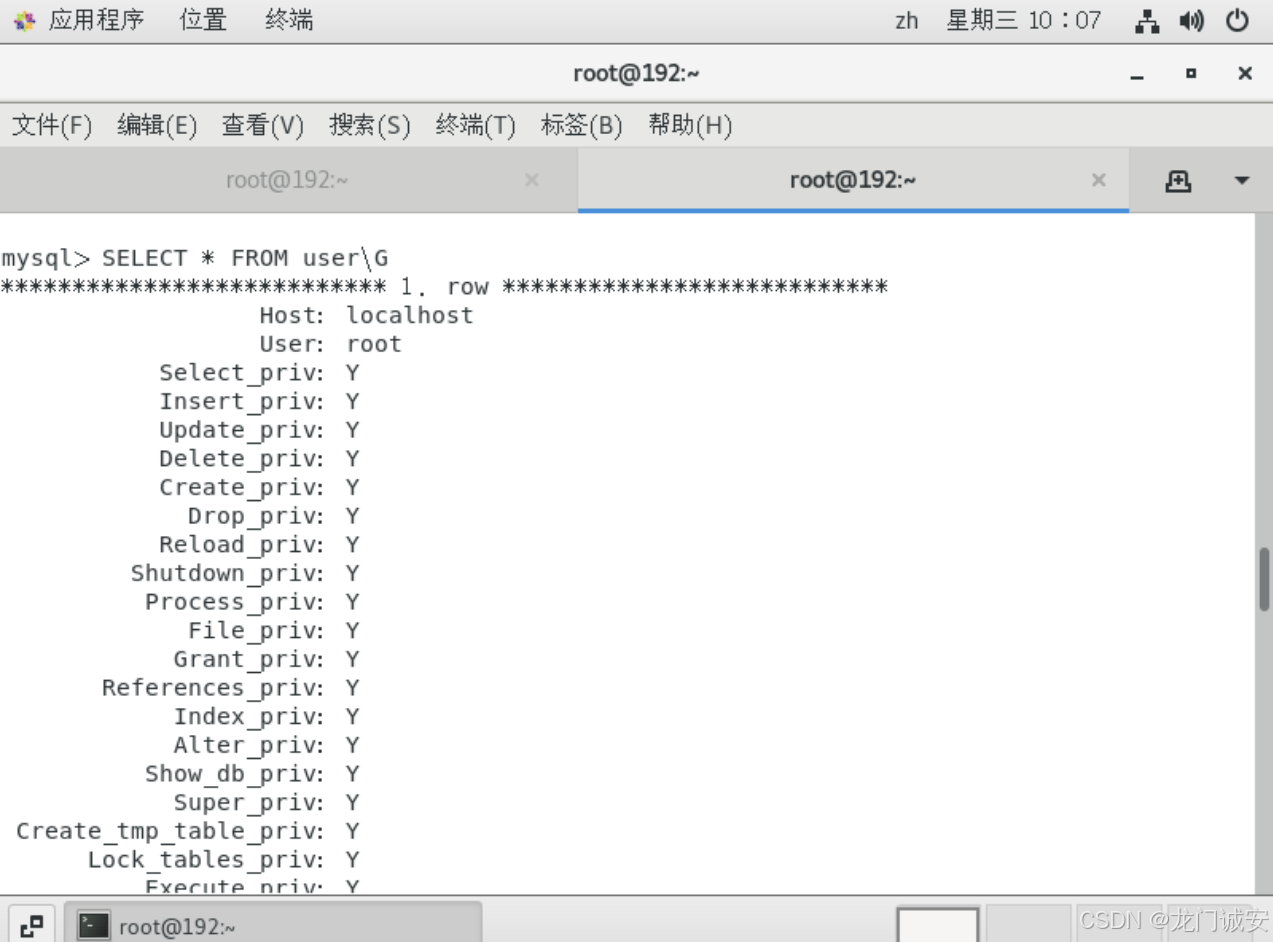This screenshot has height=942, width=1273.
Task: Click the Process_priv row
Action: 252,602
